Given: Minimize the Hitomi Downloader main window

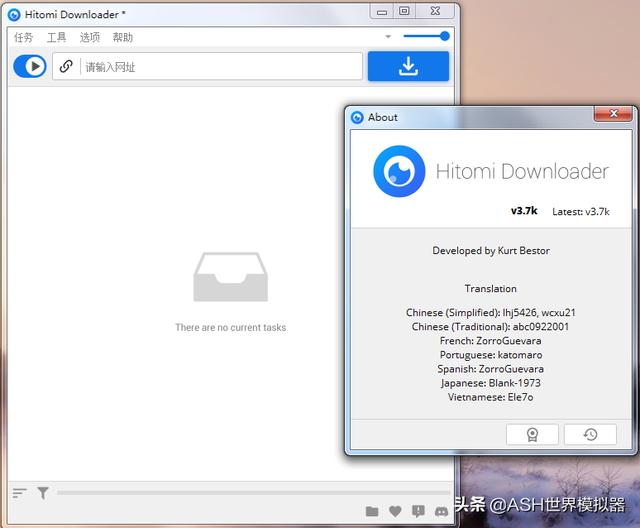Looking at the screenshot, I should point(382,12).
